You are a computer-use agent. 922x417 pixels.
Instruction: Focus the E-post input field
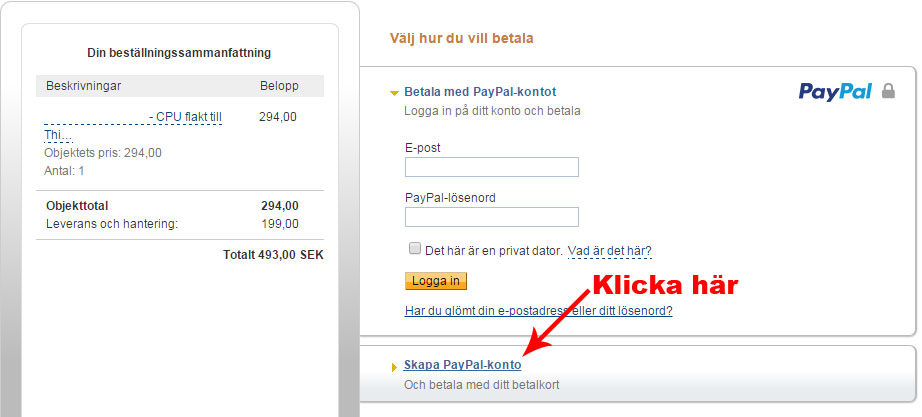[x=491, y=167]
